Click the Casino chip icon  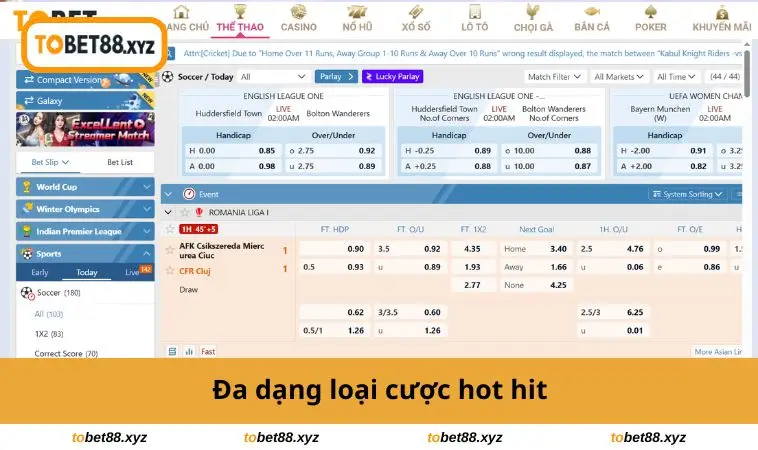(x=299, y=11)
